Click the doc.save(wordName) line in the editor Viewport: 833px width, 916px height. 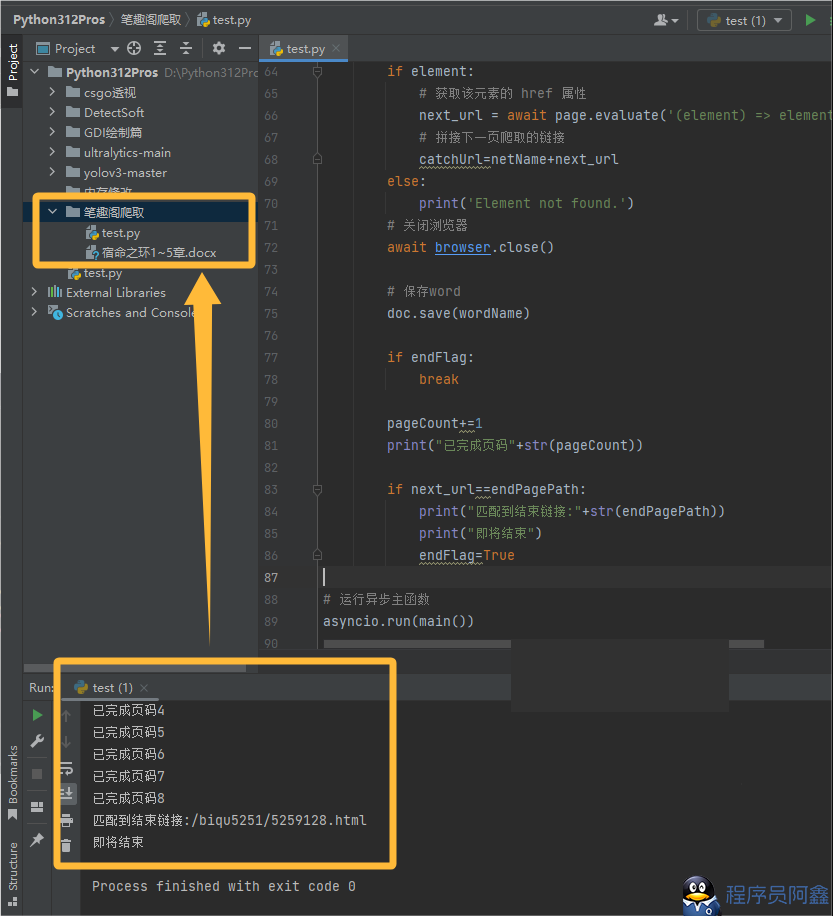pyautogui.click(x=458, y=313)
